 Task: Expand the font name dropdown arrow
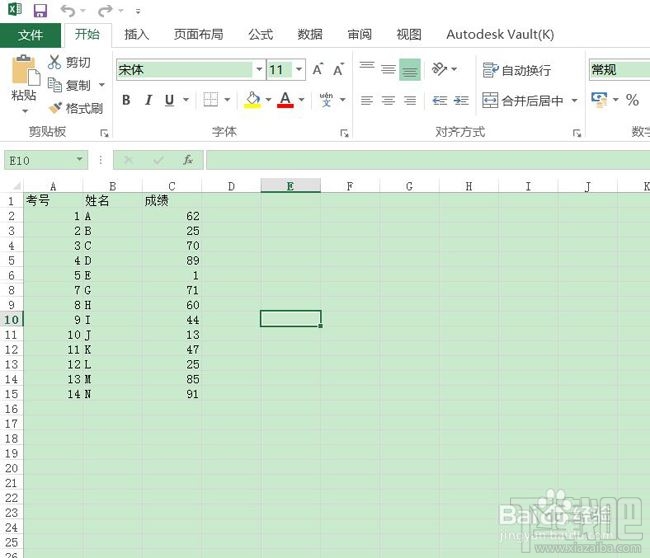click(259, 70)
